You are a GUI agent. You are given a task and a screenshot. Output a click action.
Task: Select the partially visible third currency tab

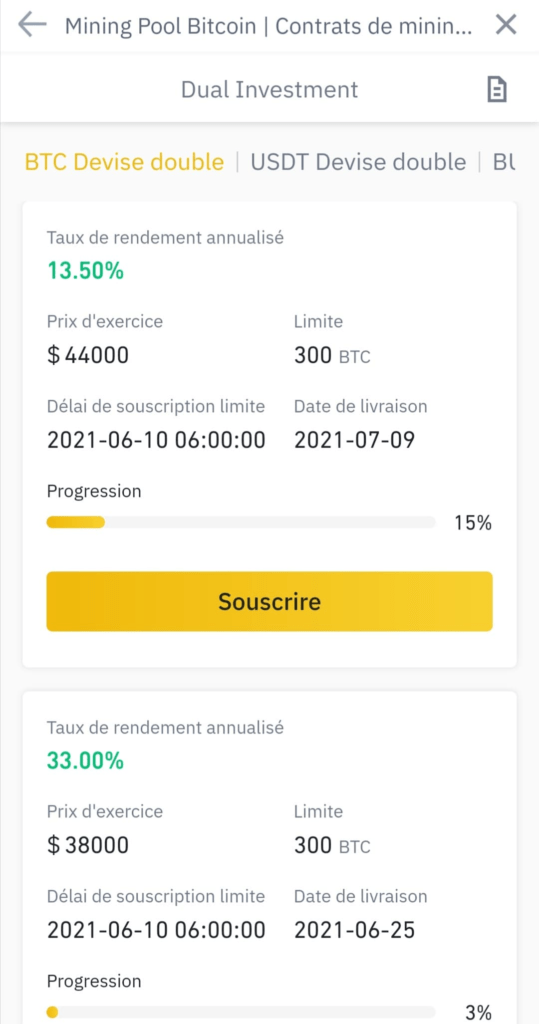(x=504, y=161)
